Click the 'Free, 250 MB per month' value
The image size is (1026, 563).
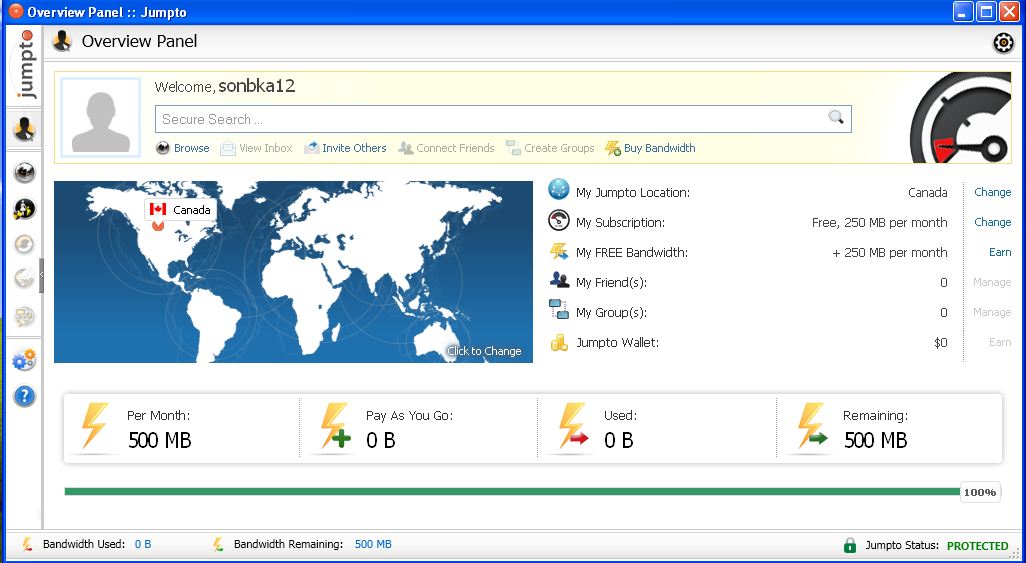[x=879, y=223]
